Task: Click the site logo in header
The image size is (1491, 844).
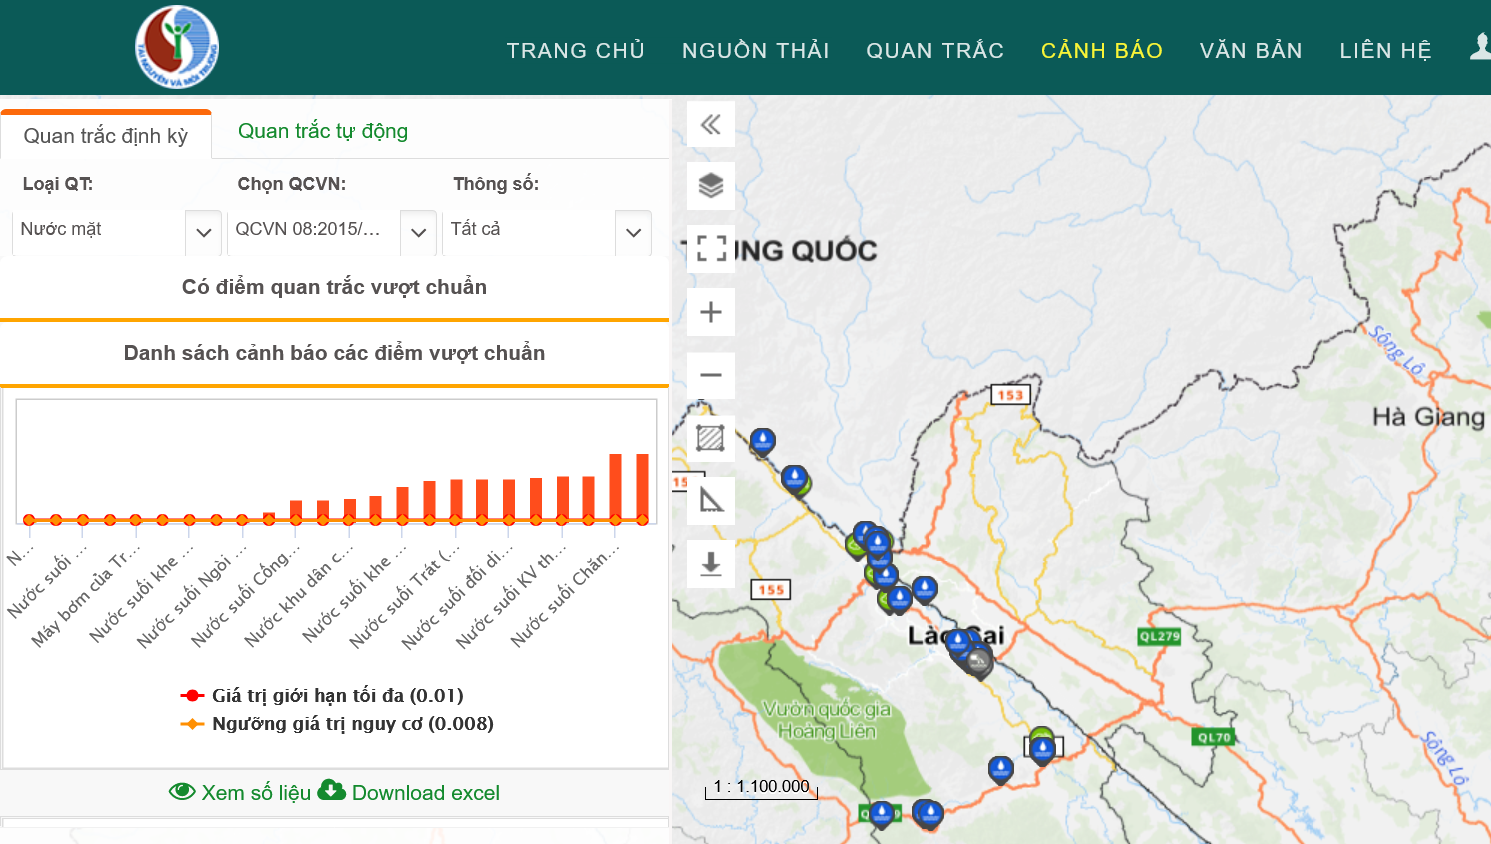Action: (x=177, y=47)
